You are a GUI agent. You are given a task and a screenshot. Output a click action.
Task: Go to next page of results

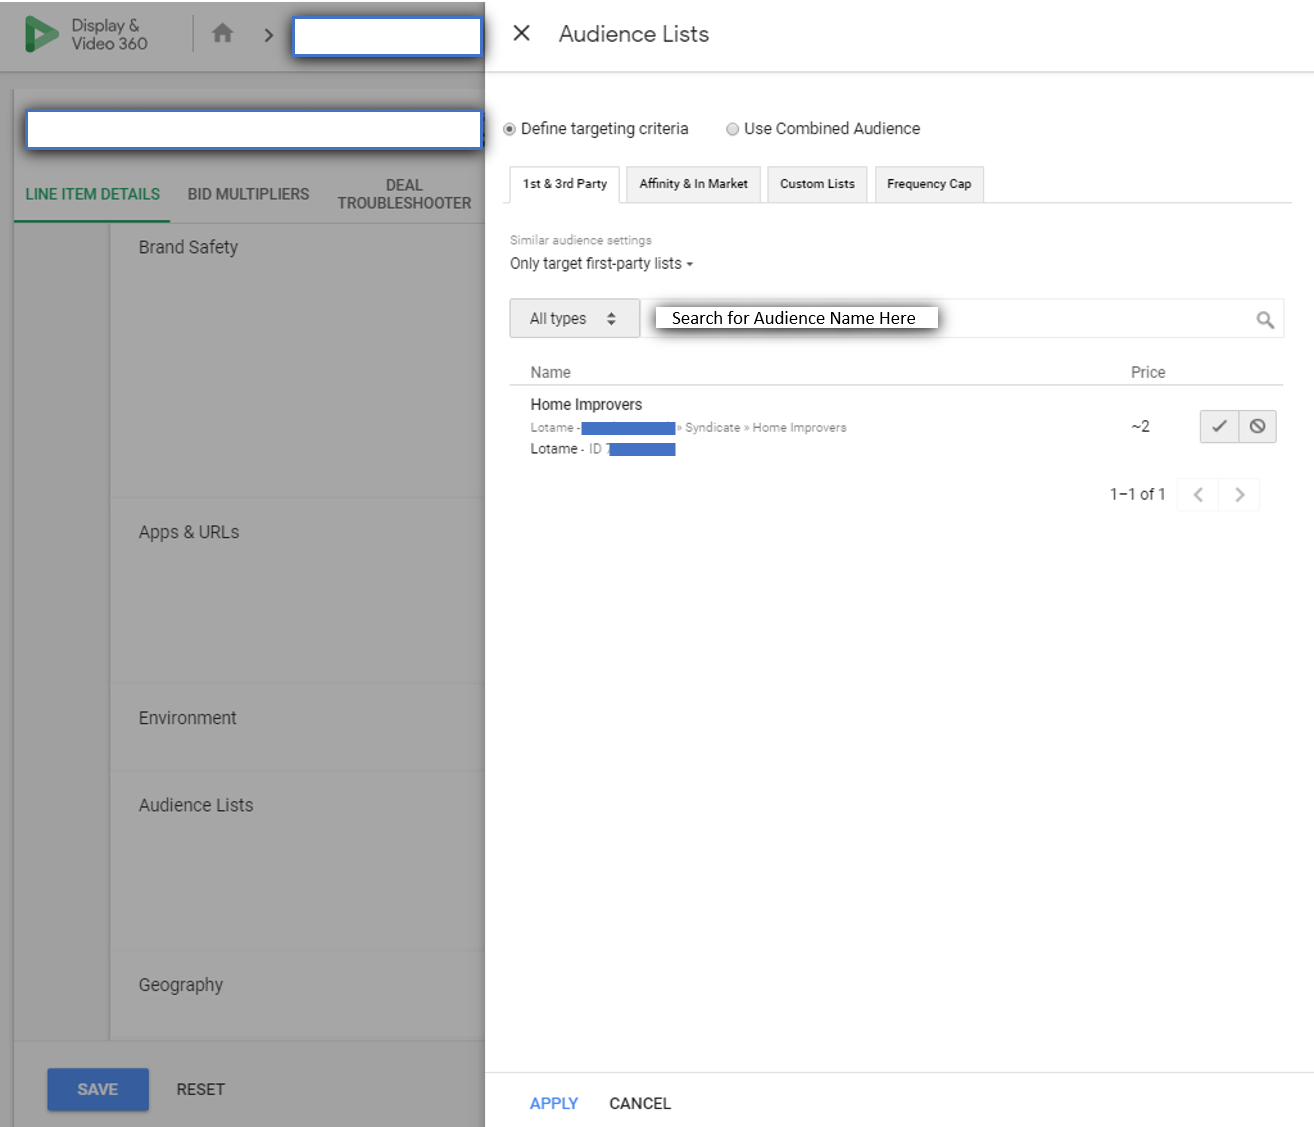[1240, 494]
